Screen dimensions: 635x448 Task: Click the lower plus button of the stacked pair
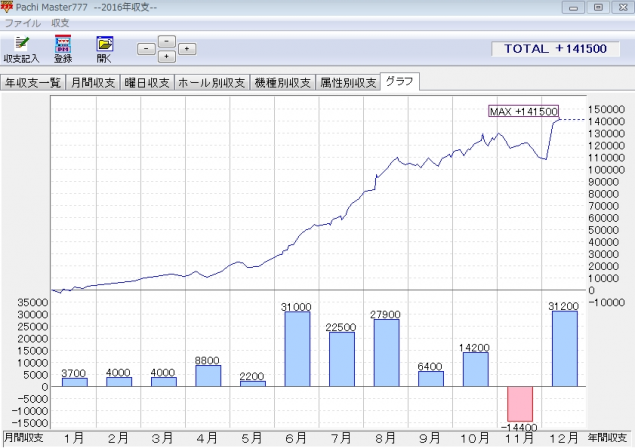tap(166, 56)
